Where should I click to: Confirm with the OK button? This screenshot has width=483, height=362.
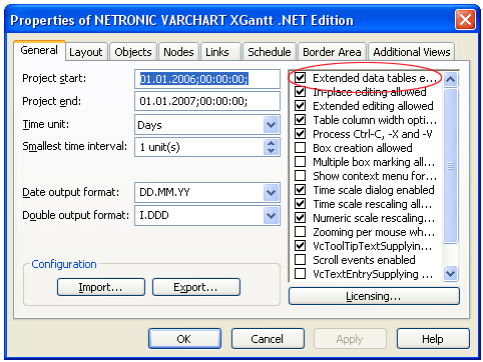[184, 339]
